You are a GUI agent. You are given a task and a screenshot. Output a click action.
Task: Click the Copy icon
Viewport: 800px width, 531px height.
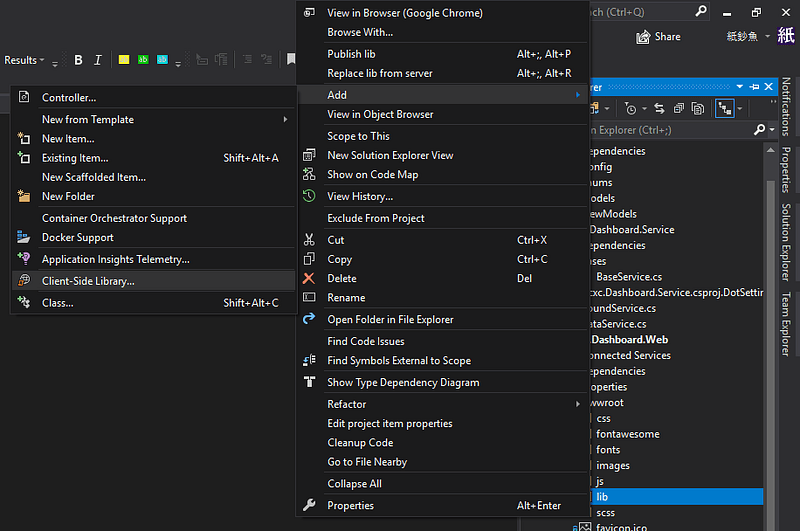tap(309, 259)
